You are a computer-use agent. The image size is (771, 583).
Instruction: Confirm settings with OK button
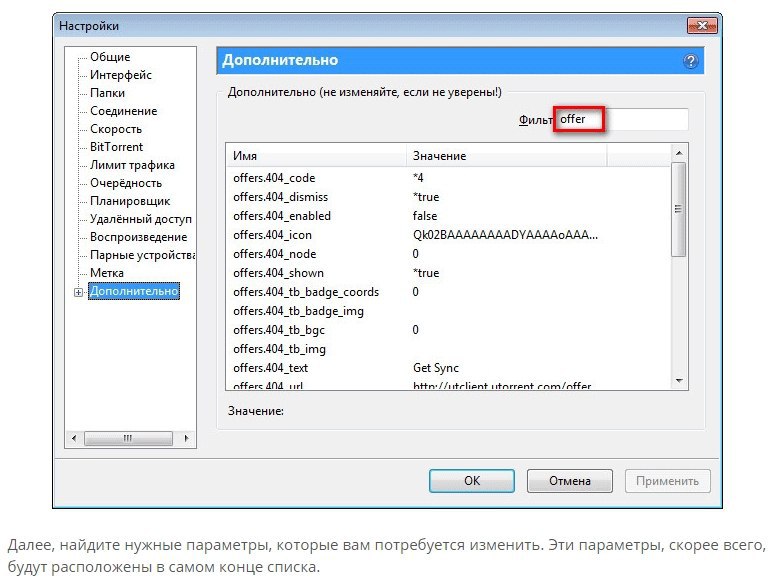point(472,481)
